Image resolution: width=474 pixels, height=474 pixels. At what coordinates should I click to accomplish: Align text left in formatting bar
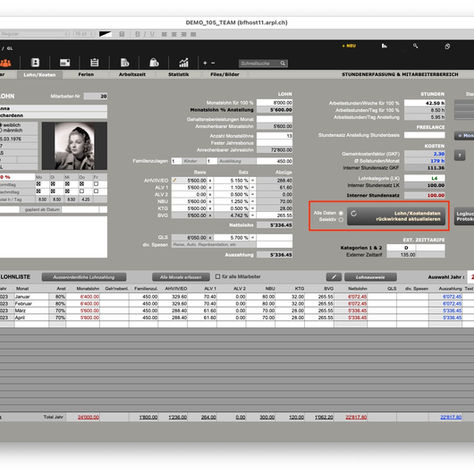click(164, 34)
